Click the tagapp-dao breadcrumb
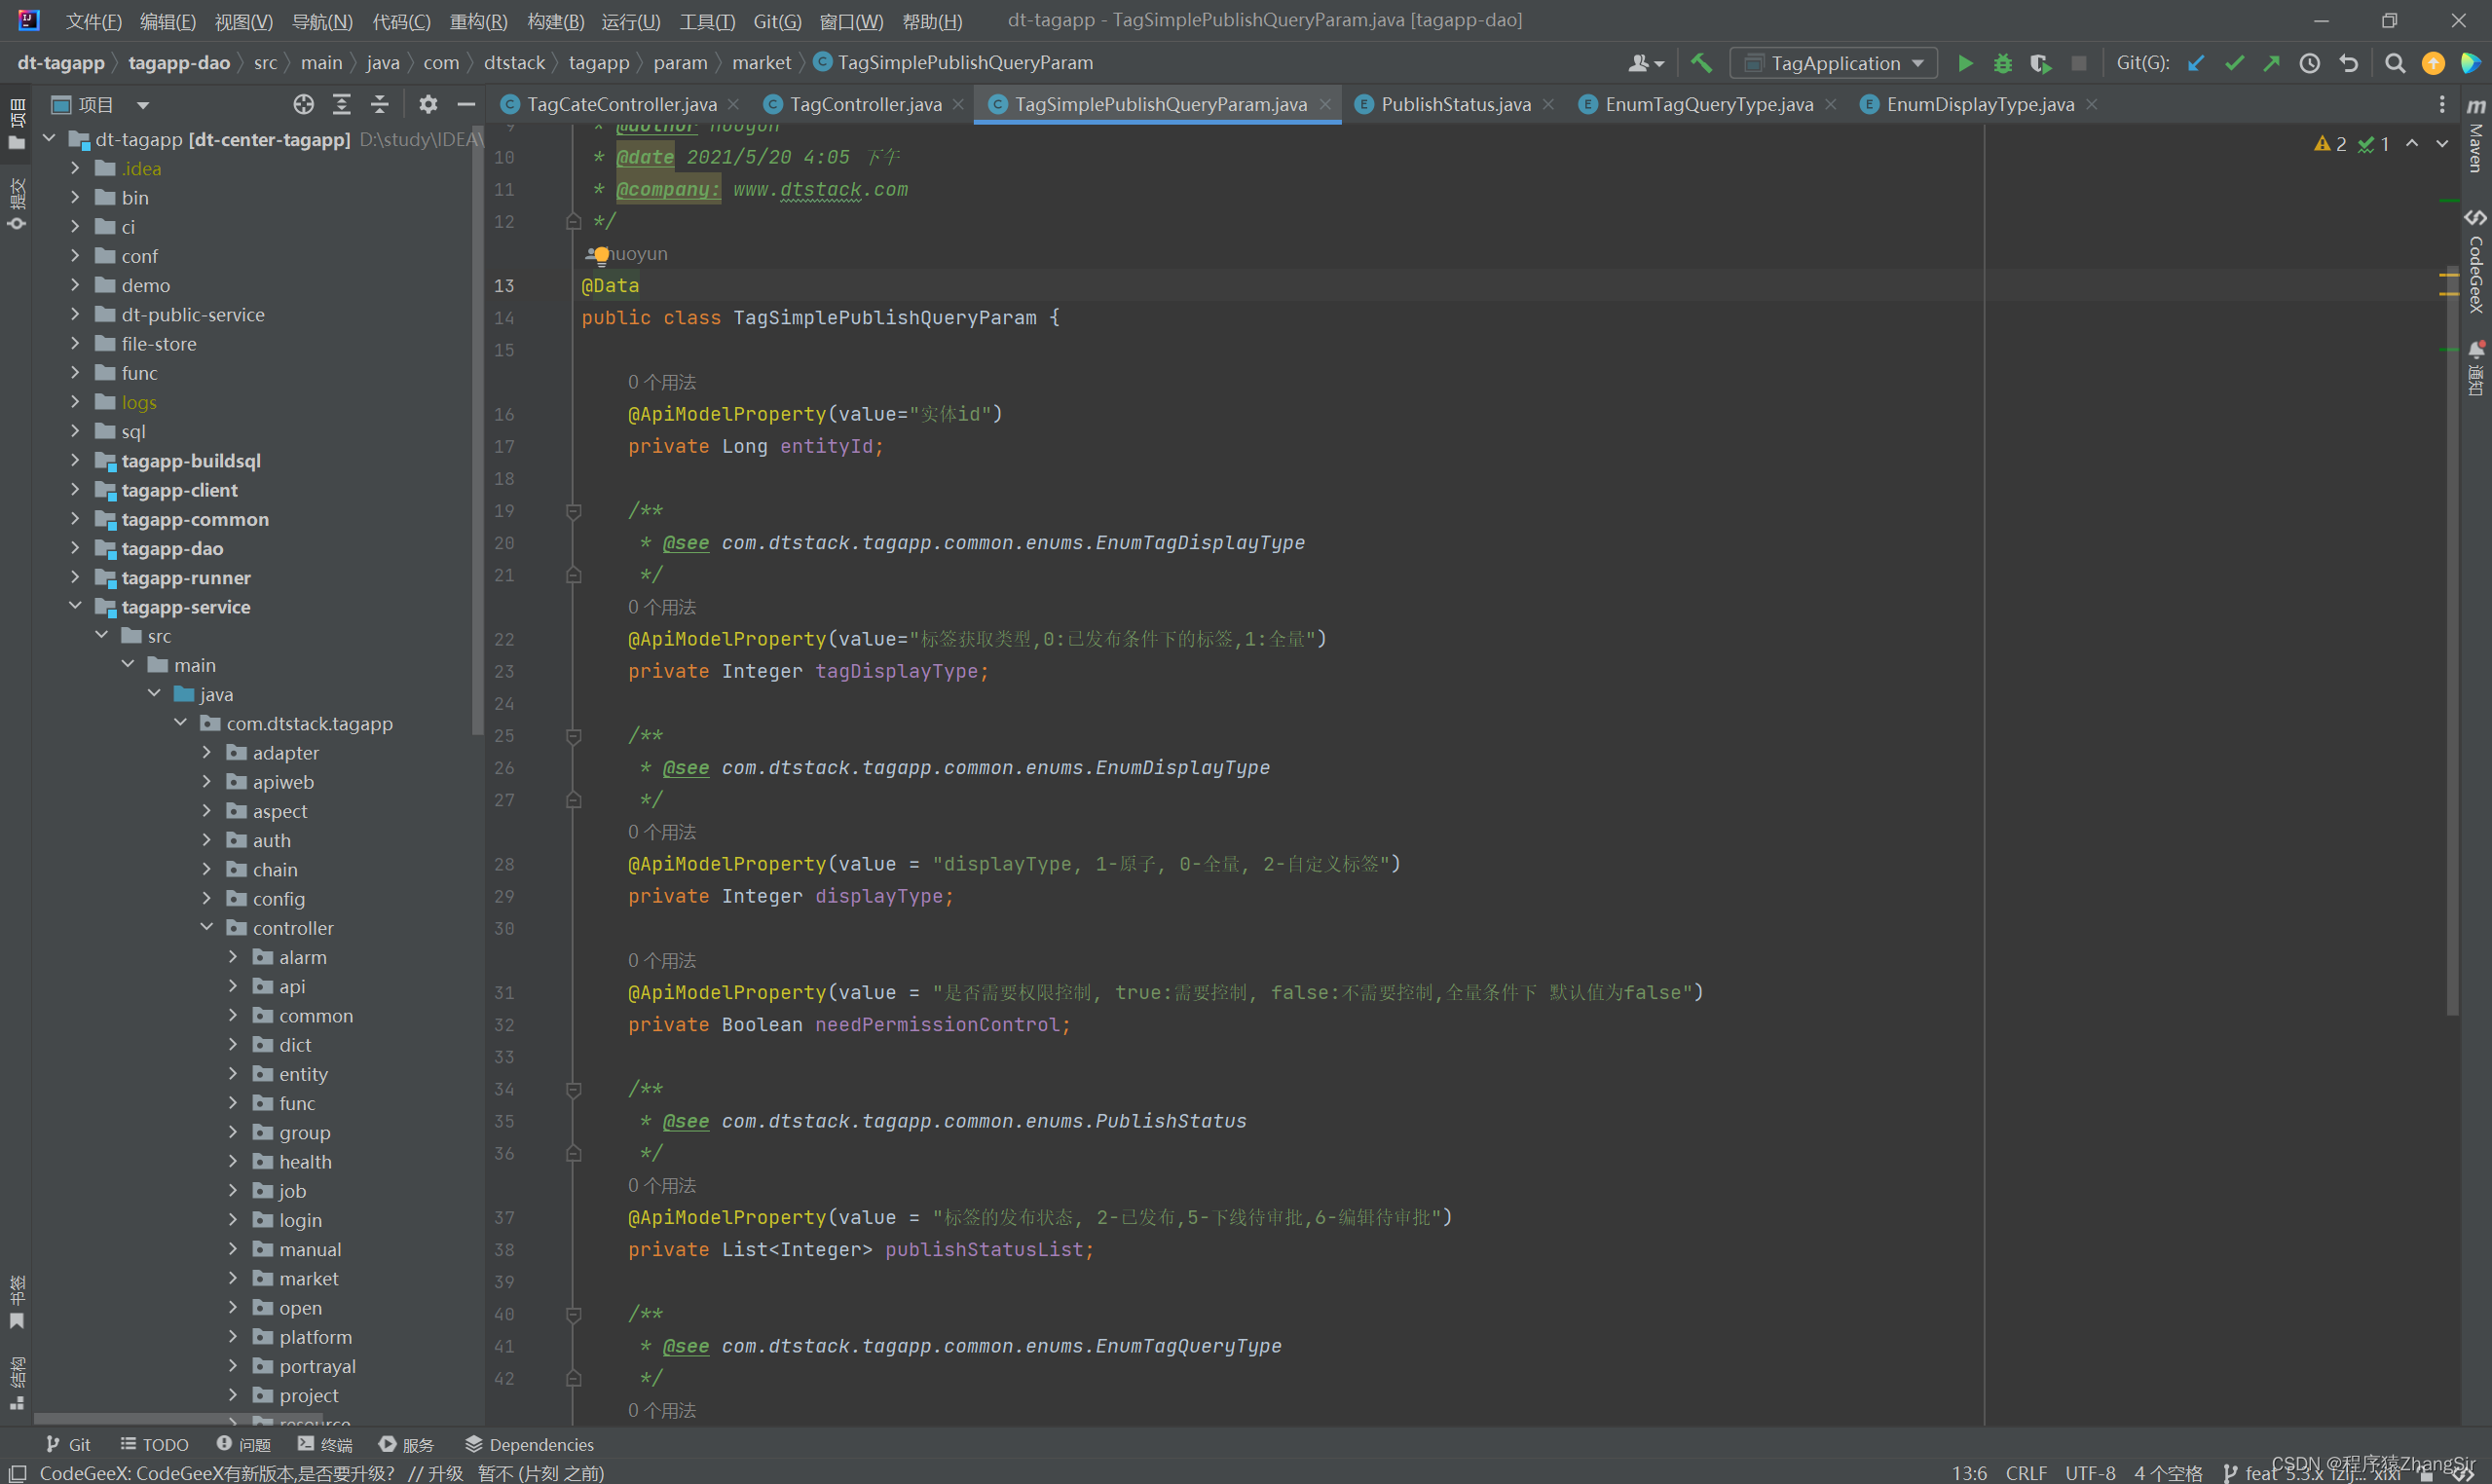This screenshot has width=2492, height=1484. pyautogui.click(x=179, y=63)
